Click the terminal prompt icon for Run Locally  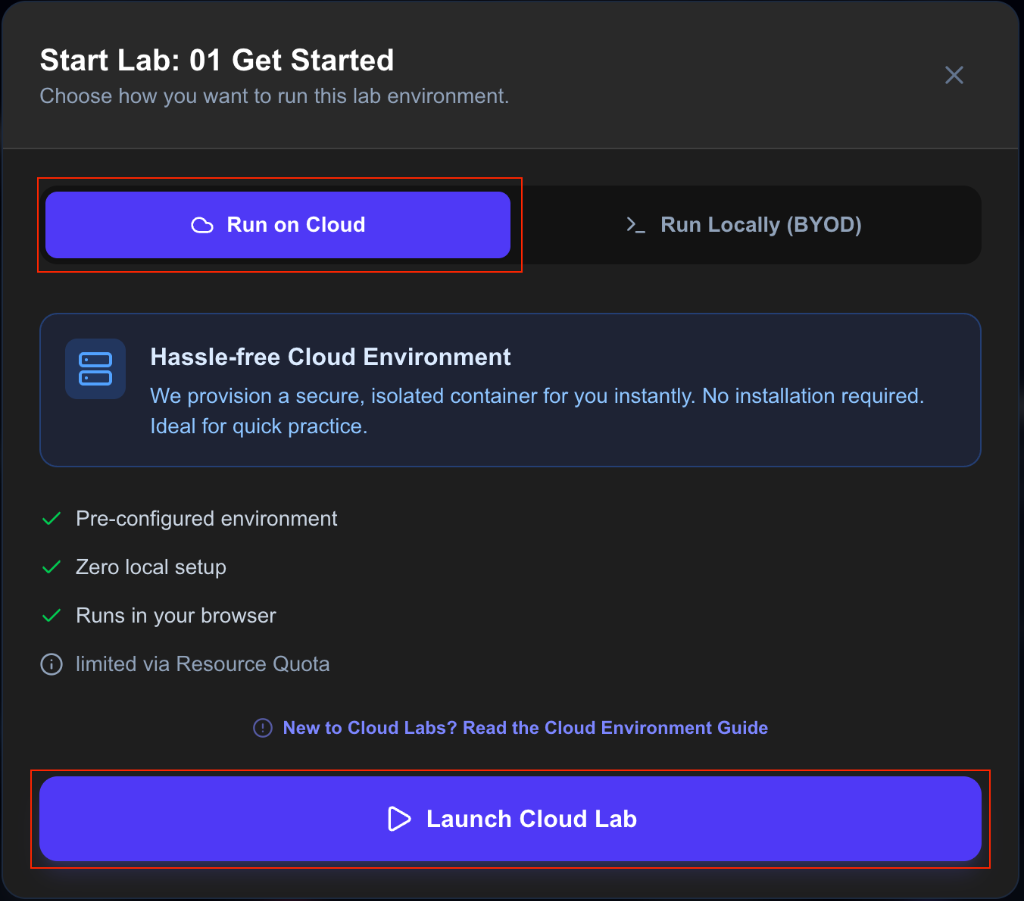pyautogui.click(x=635, y=225)
